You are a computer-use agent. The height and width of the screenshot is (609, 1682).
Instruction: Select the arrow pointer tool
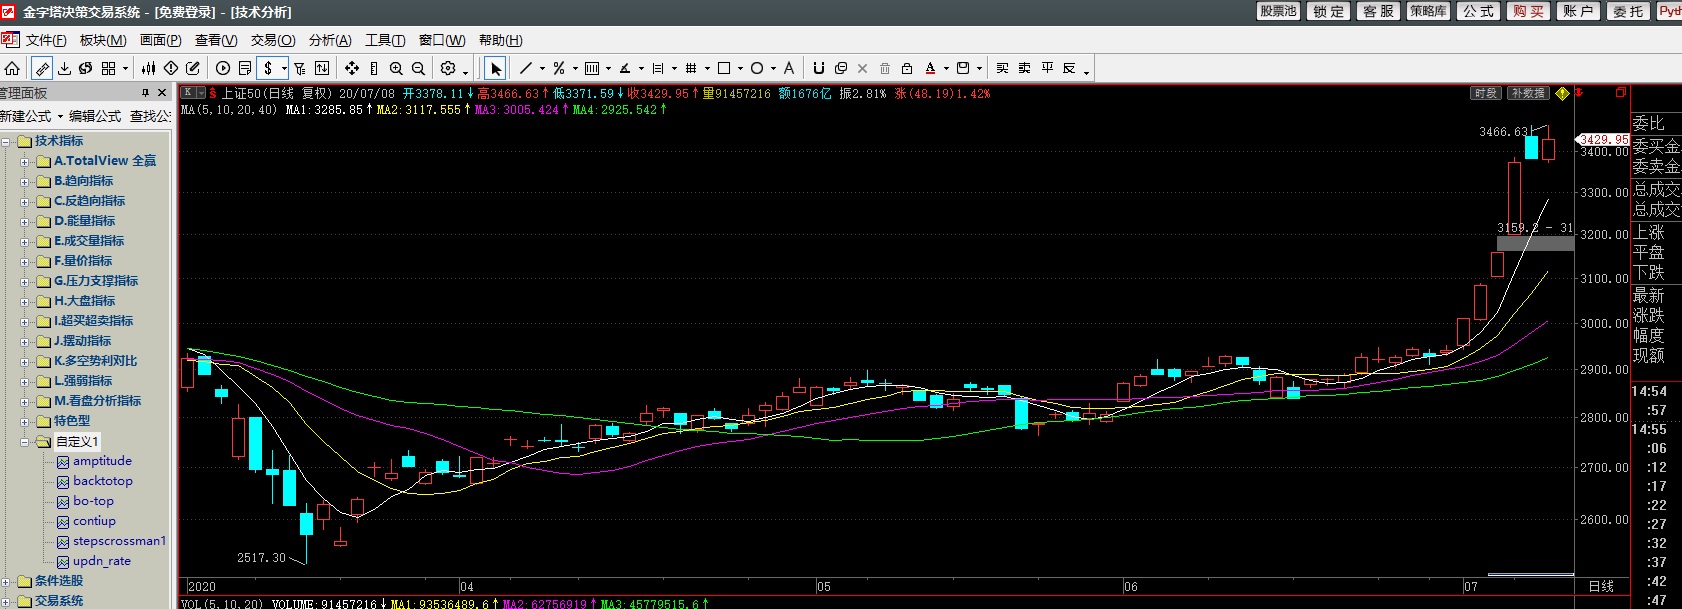[496, 68]
